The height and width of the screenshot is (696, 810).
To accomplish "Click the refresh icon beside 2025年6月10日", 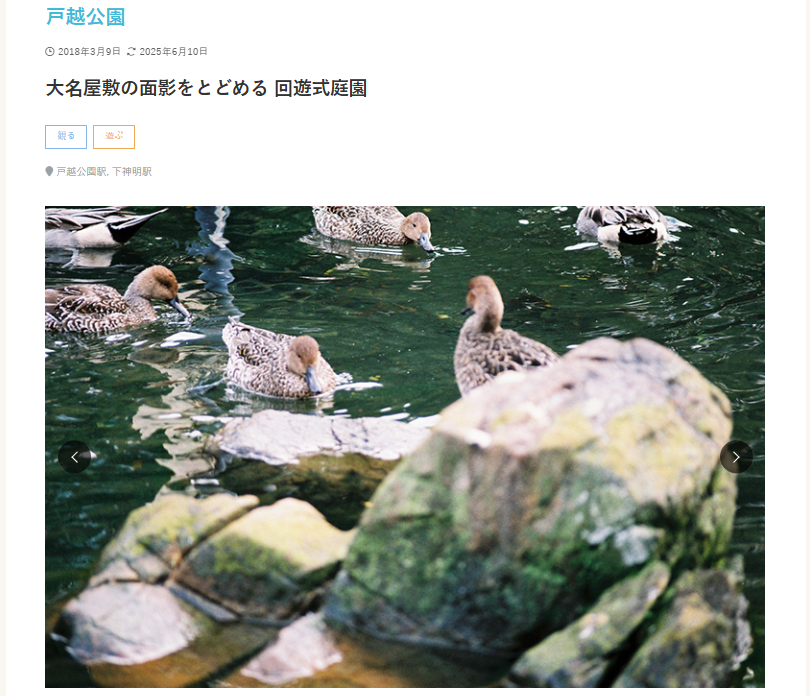I will tap(131, 51).
